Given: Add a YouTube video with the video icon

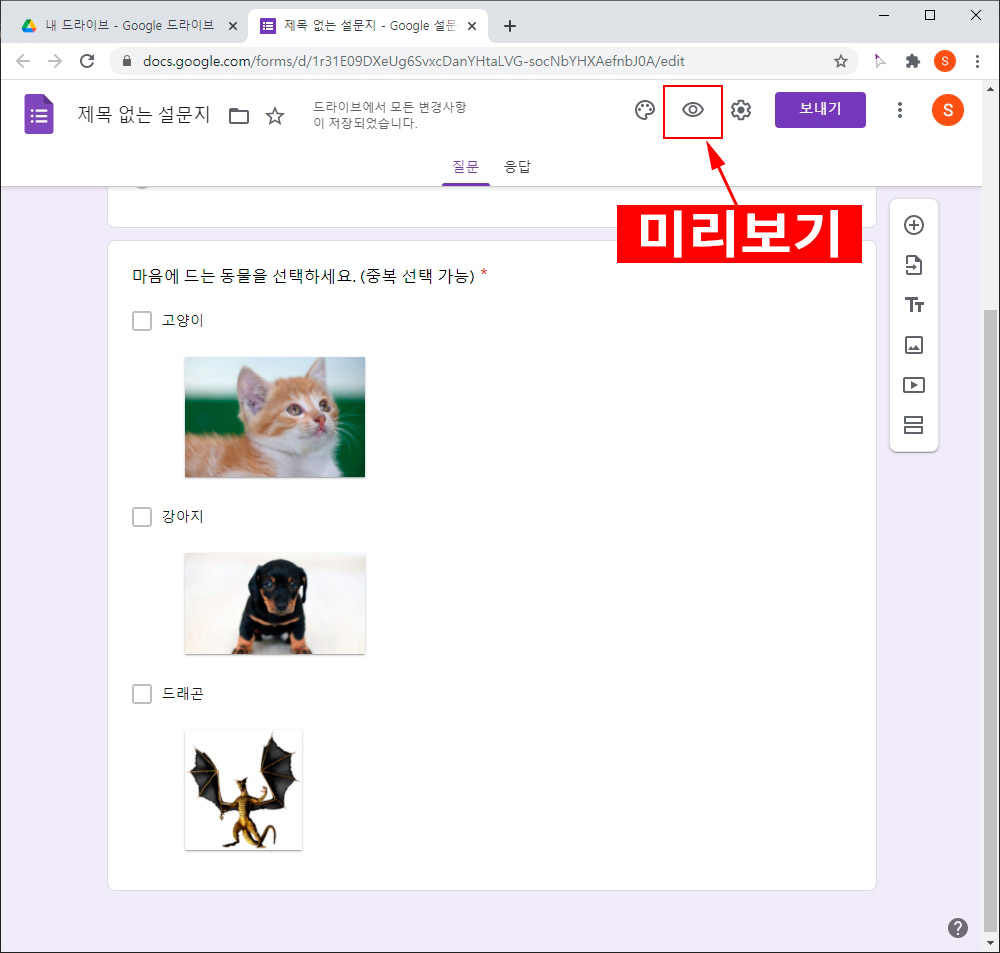Looking at the screenshot, I should 913,385.
